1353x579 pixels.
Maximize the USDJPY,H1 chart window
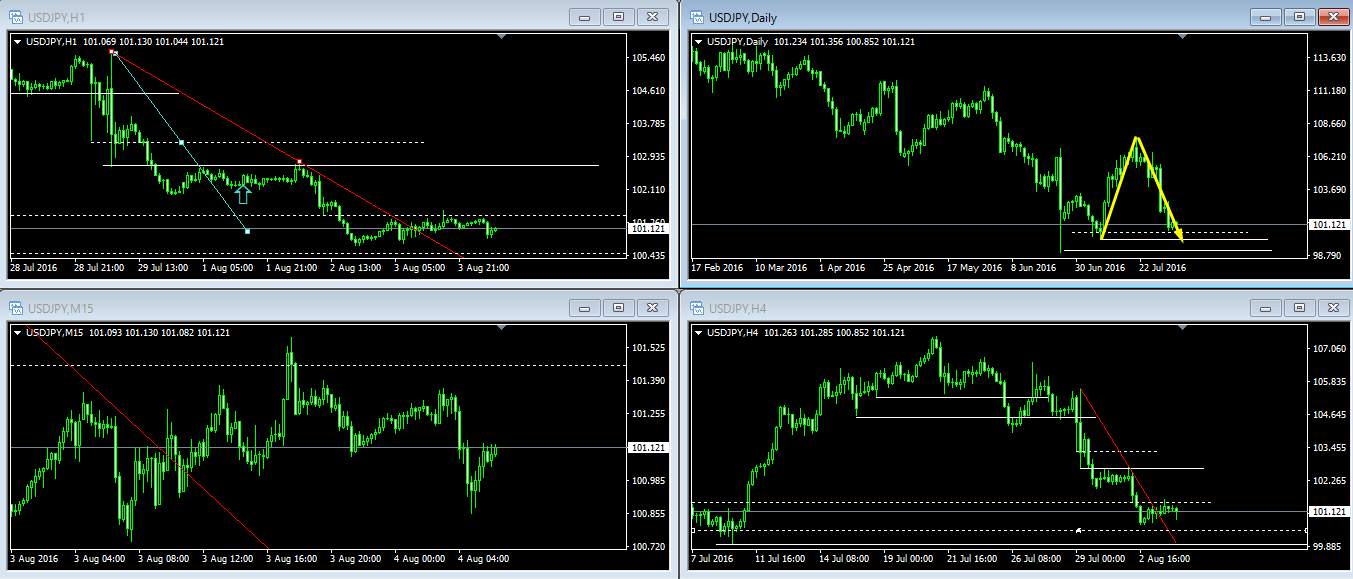coord(618,17)
